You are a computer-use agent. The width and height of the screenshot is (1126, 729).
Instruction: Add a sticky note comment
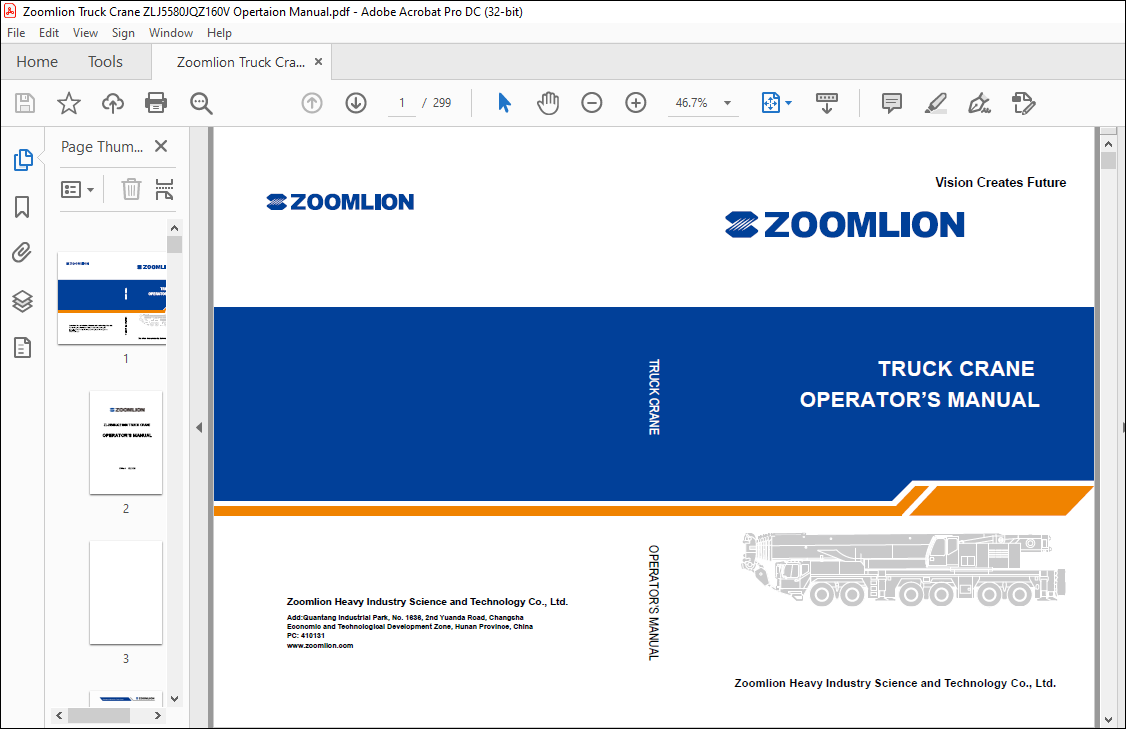coord(891,103)
